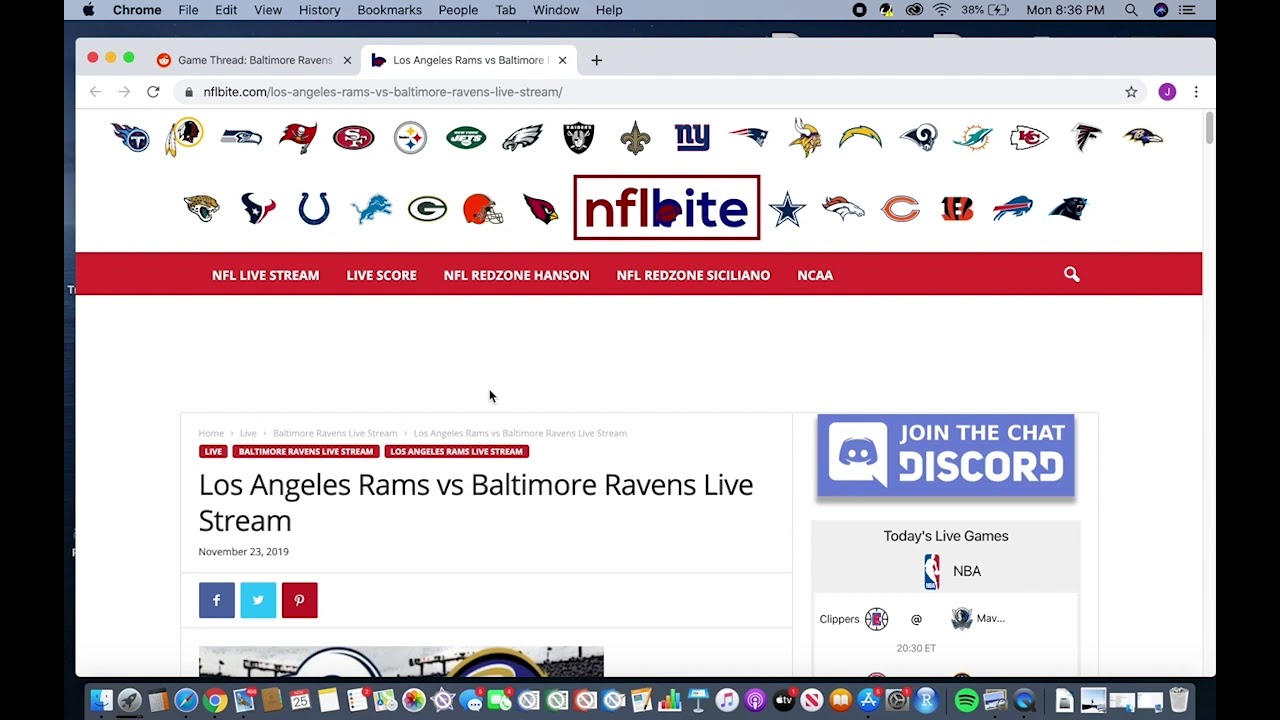Bookmark this page with star icon
This screenshot has height=720, width=1280.
(x=1131, y=92)
